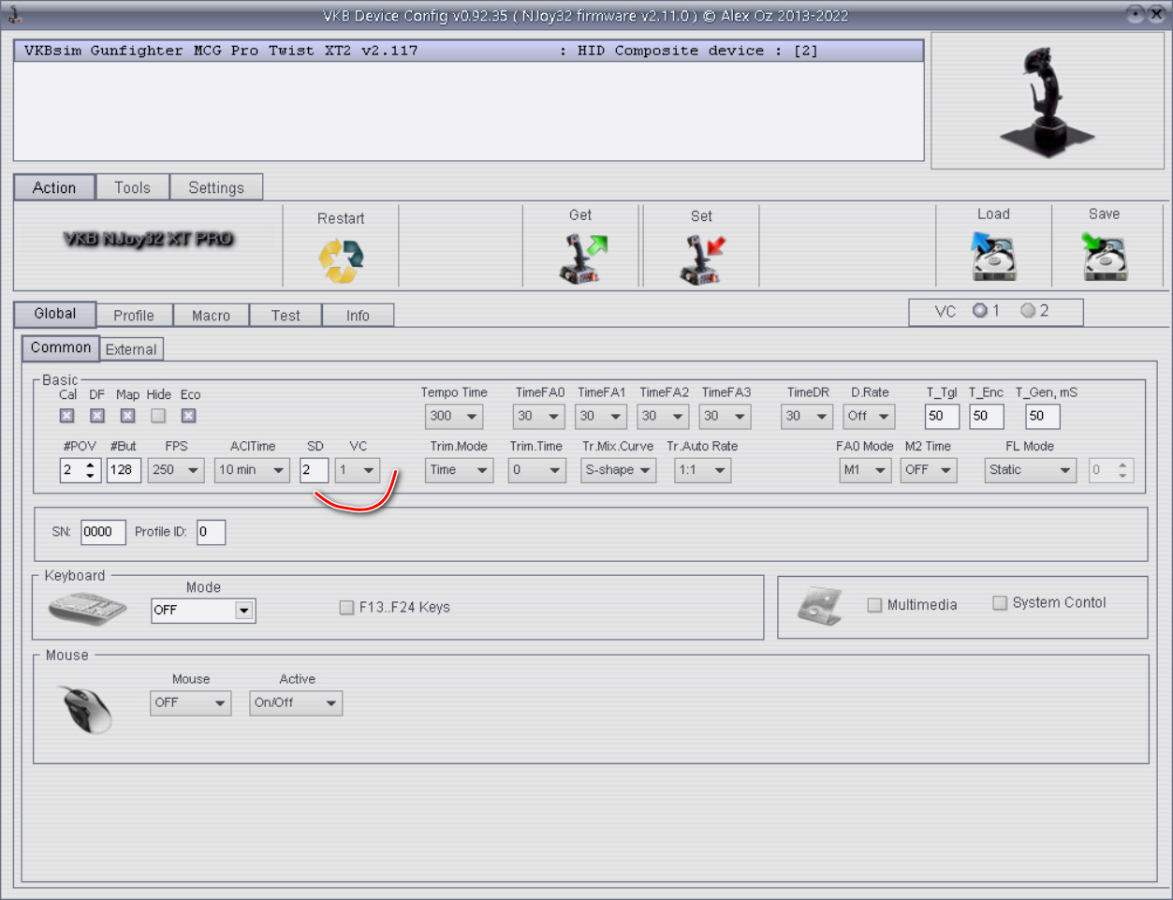Click the T_Tgl input field
1173x900 pixels.
click(942, 416)
